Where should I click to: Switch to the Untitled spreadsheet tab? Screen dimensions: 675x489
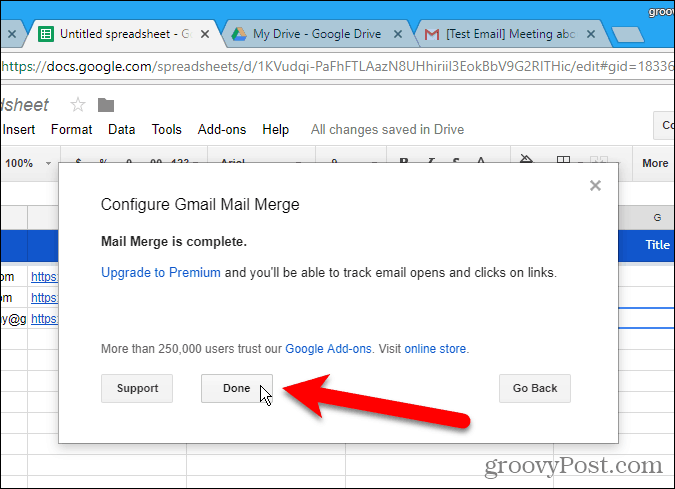point(125,34)
